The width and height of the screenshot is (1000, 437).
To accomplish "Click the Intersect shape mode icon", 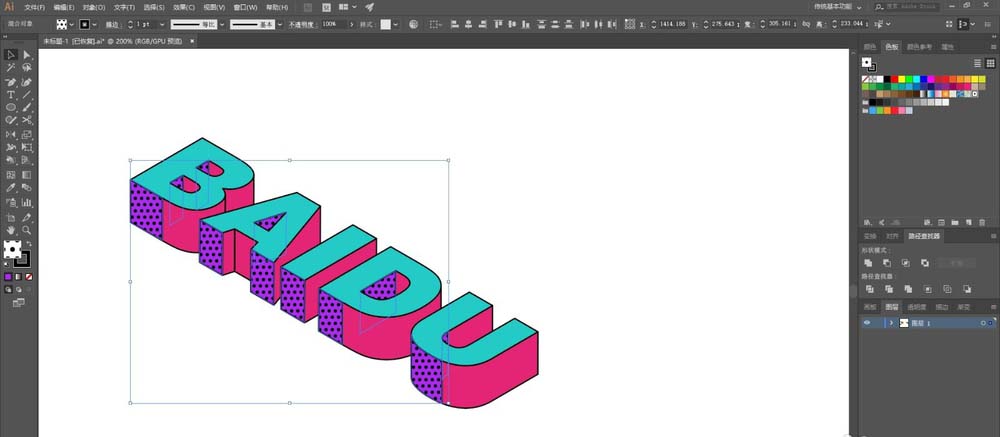I will [906, 263].
